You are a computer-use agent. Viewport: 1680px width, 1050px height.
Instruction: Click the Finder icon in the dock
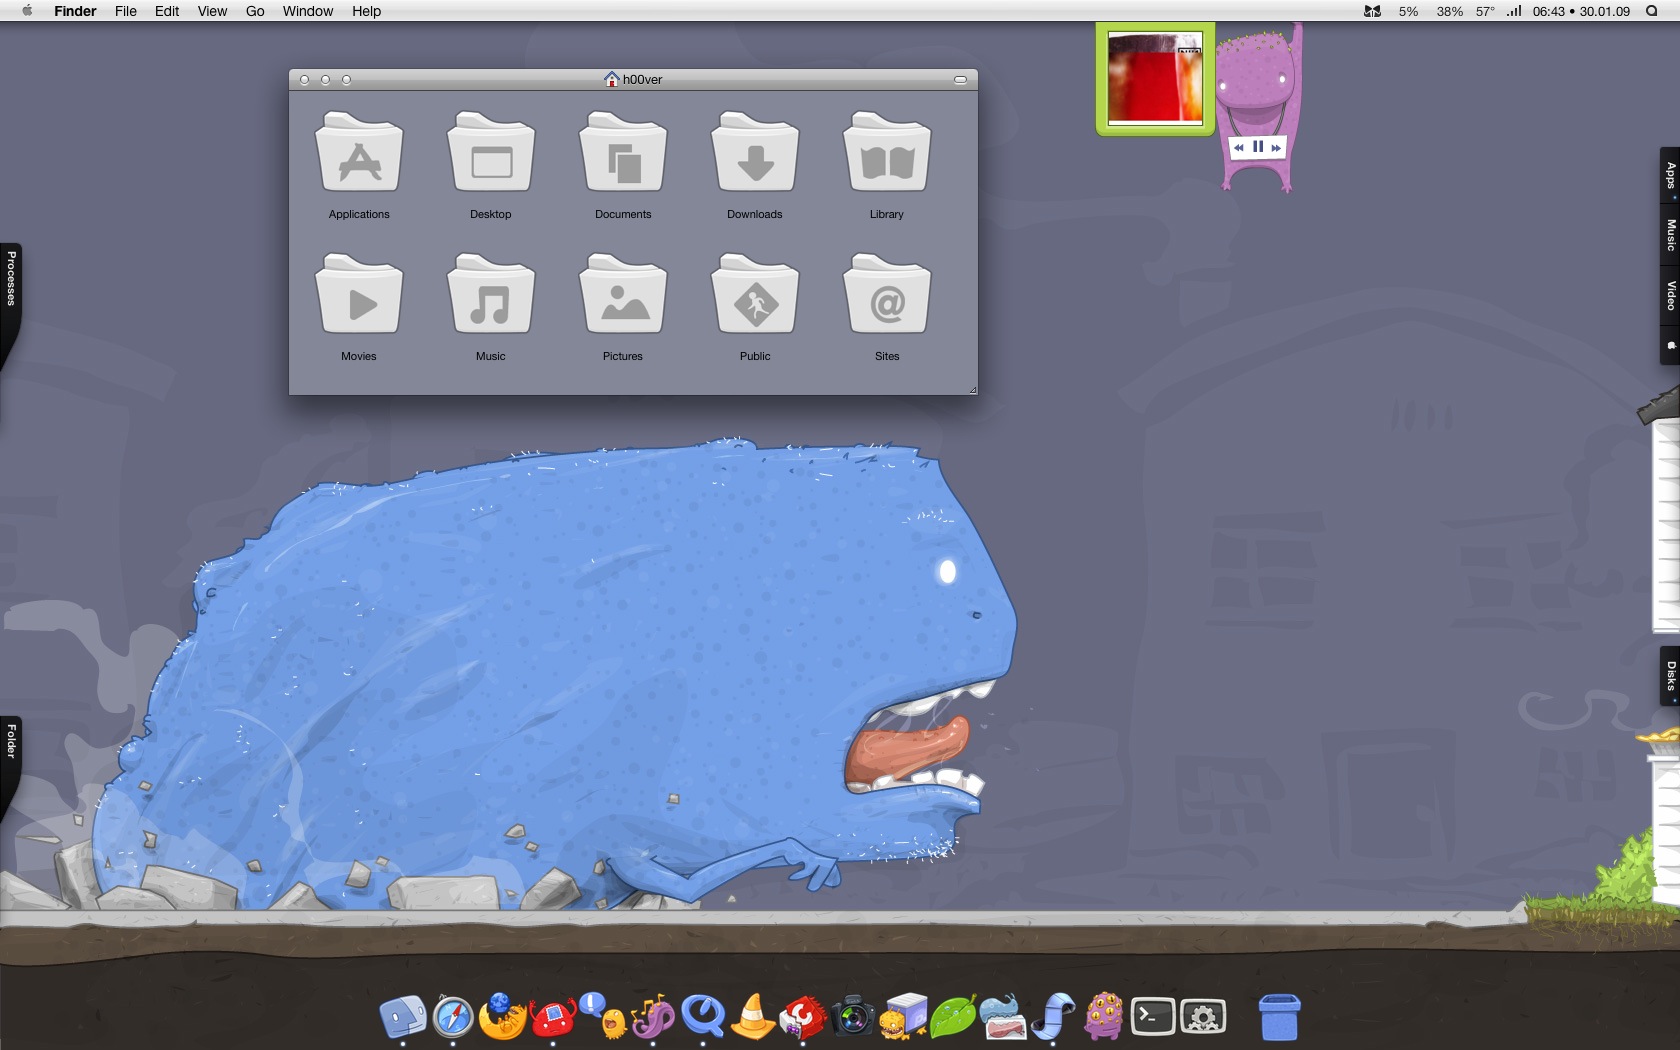coord(403,1018)
